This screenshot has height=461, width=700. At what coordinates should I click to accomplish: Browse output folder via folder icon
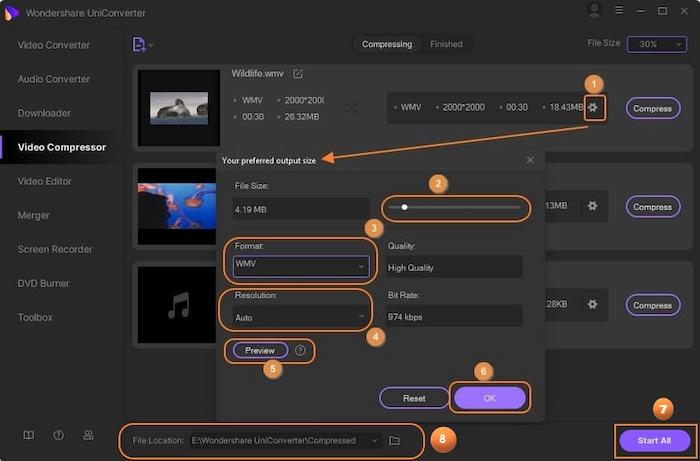click(x=394, y=440)
